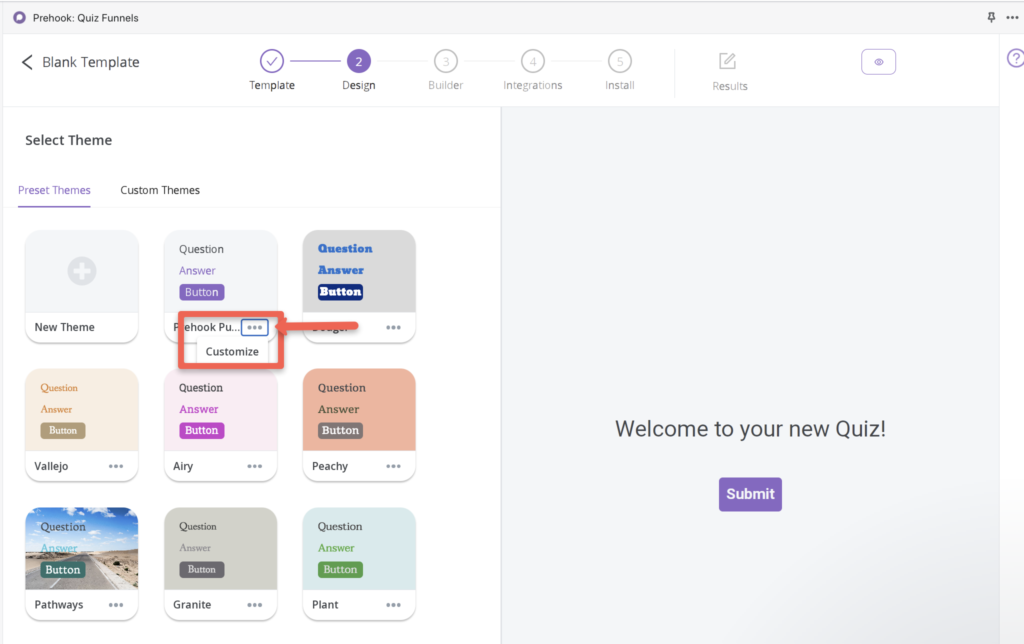Screen dimensions: 1024x644
Task: Click the plus icon for New Theme
Action: 82,270
